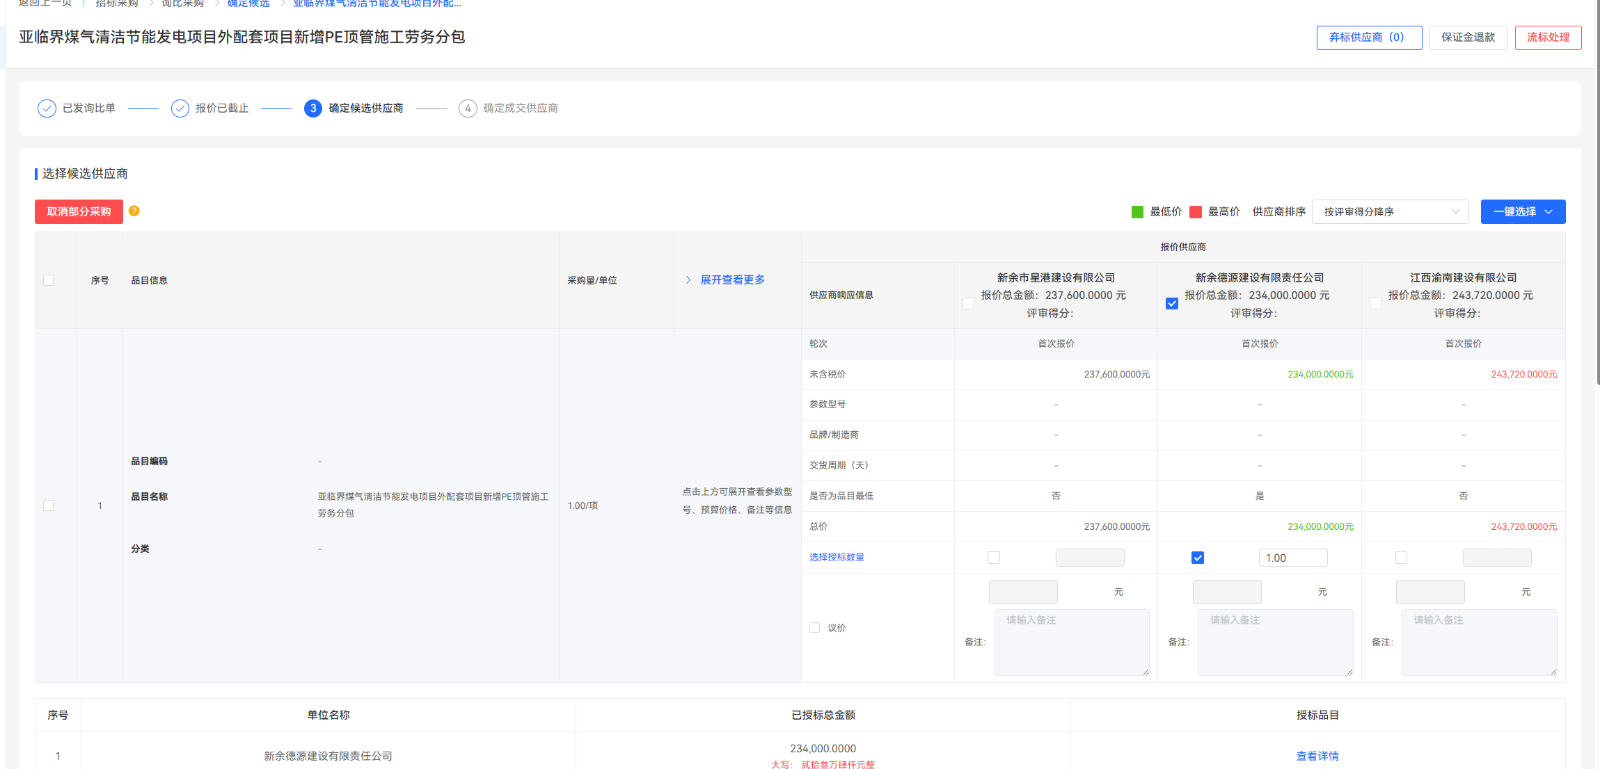This screenshot has width=1600, height=769.
Task: Uncheck the 新余德源建设有限责任公司 supplier checkbox
Action: pos(1172,303)
